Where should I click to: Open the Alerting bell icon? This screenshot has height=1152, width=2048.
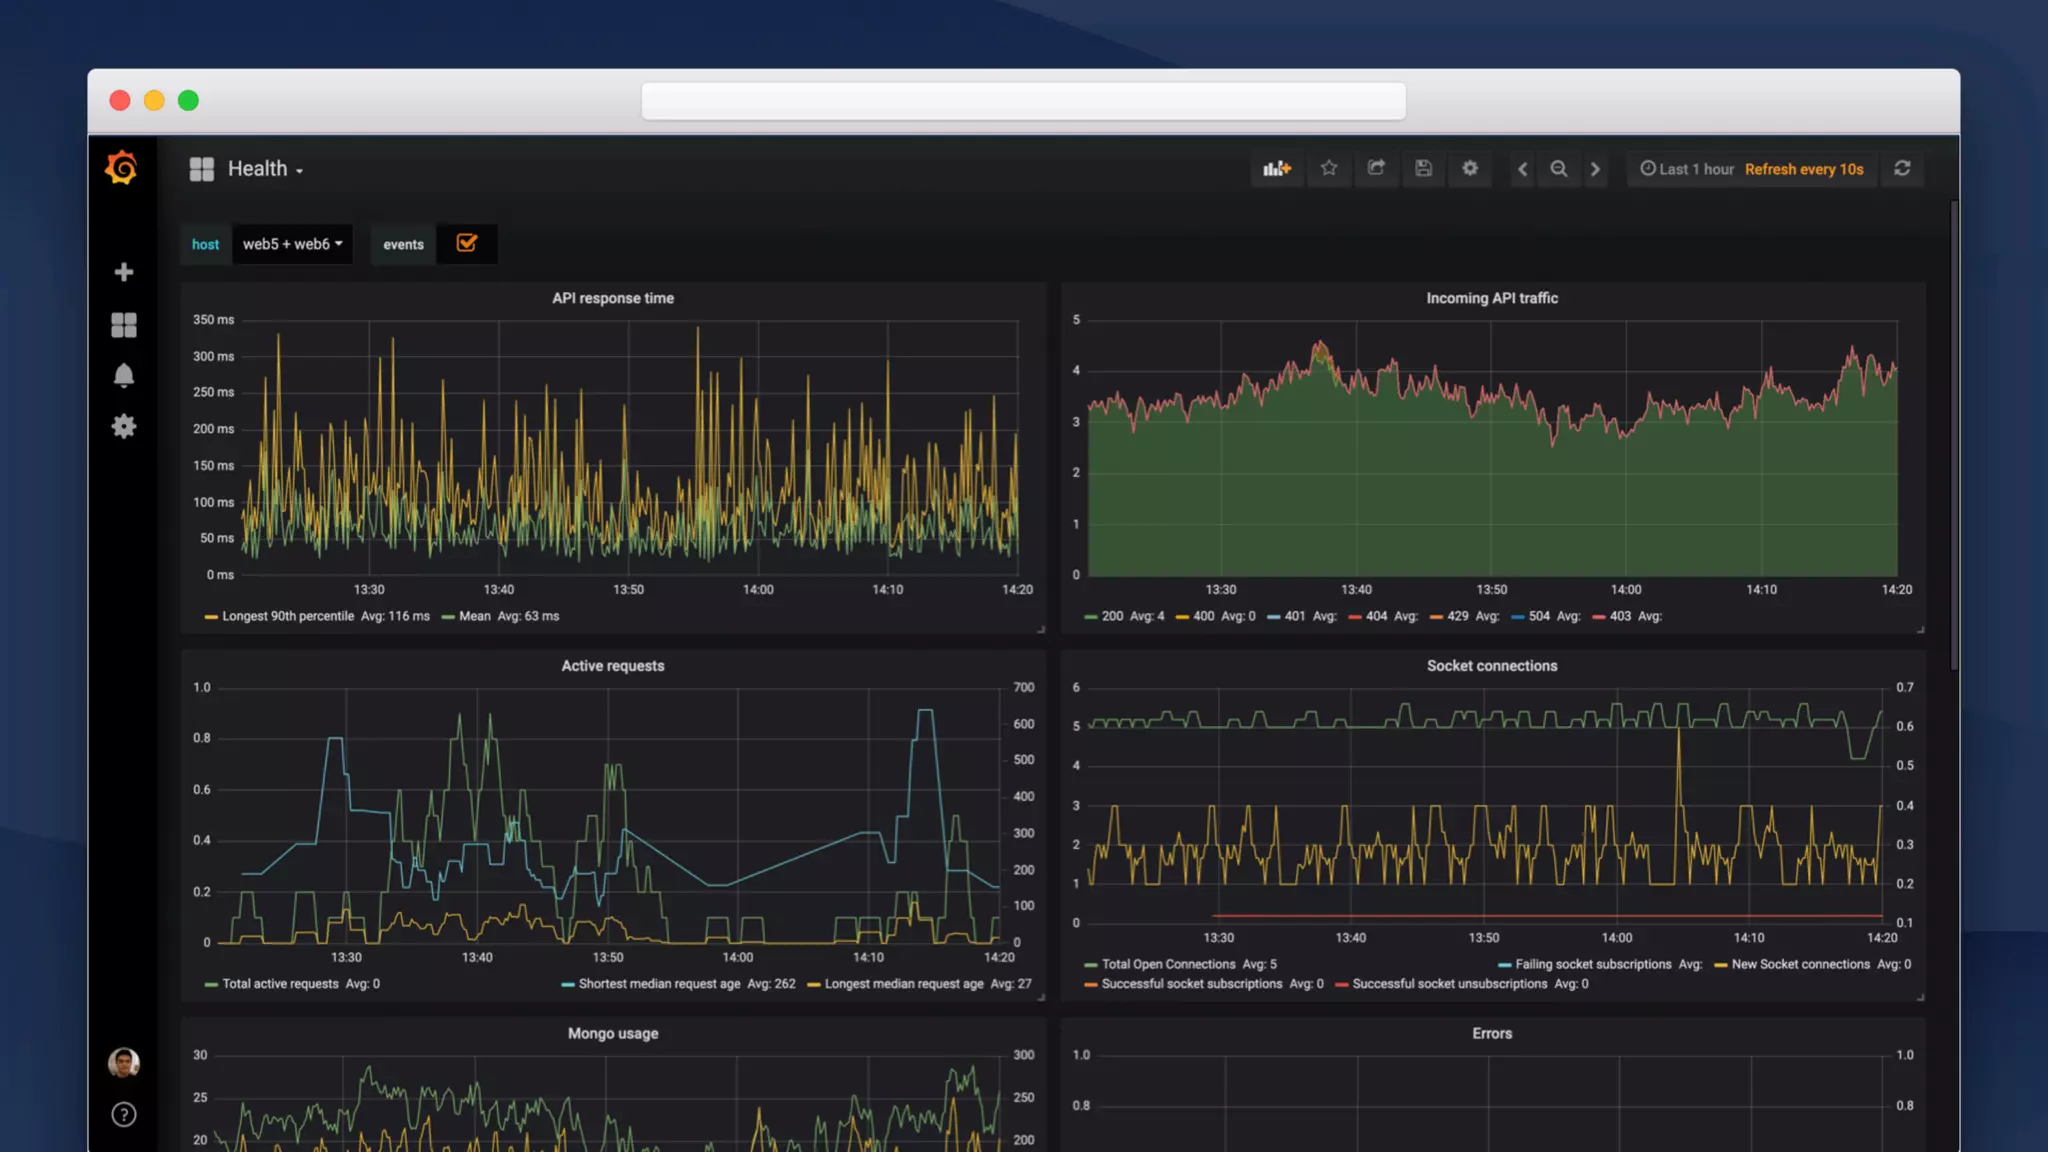coord(124,376)
